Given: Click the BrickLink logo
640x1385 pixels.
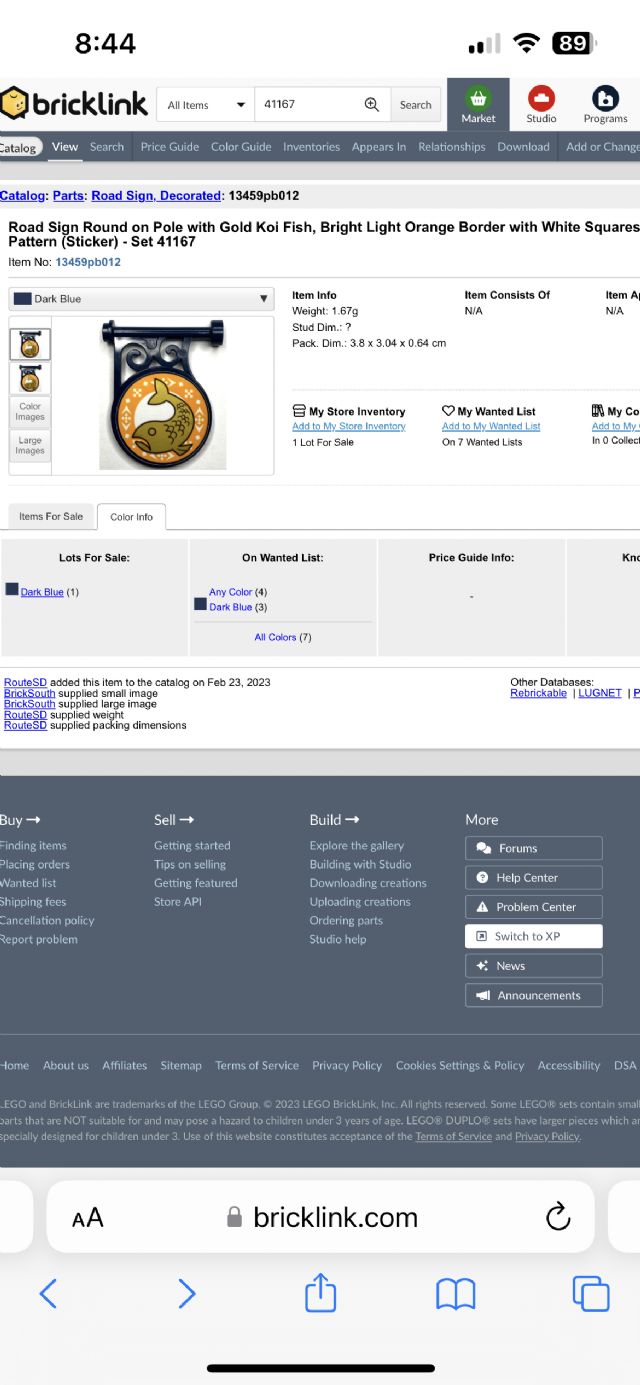Looking at the screenshot, I should click(x=74, y=104).
